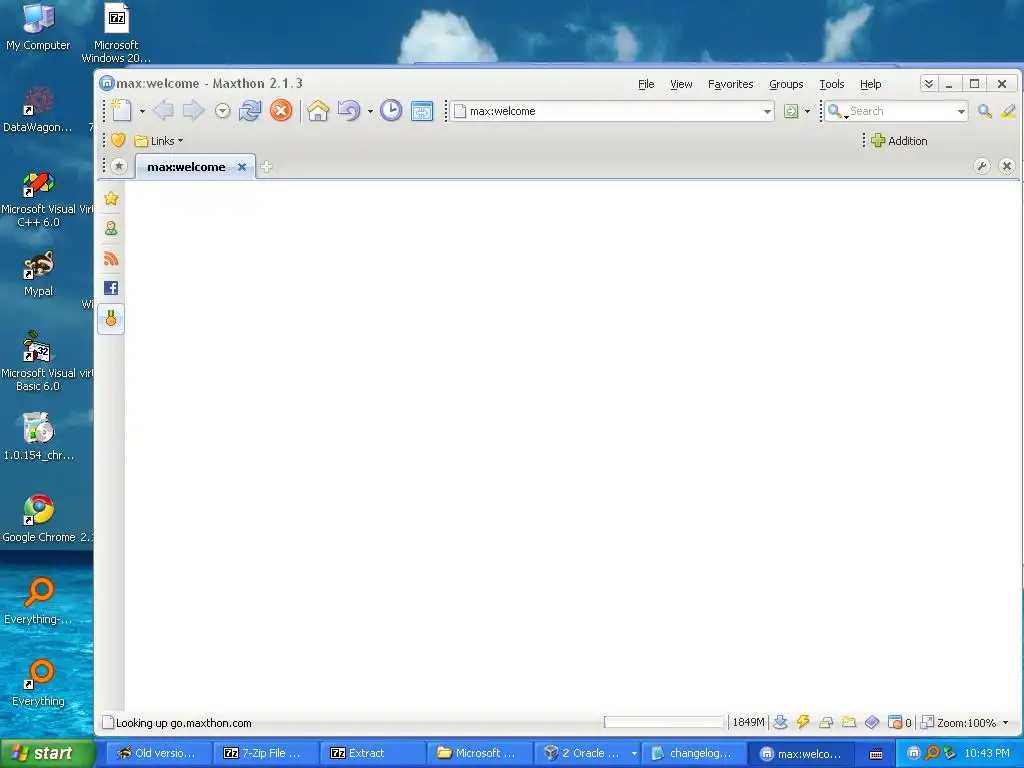Choose search engine via magnifier dropdown
Viewport: 1024px width, 768px height.
pyautogui.click(x=837, y=112)
